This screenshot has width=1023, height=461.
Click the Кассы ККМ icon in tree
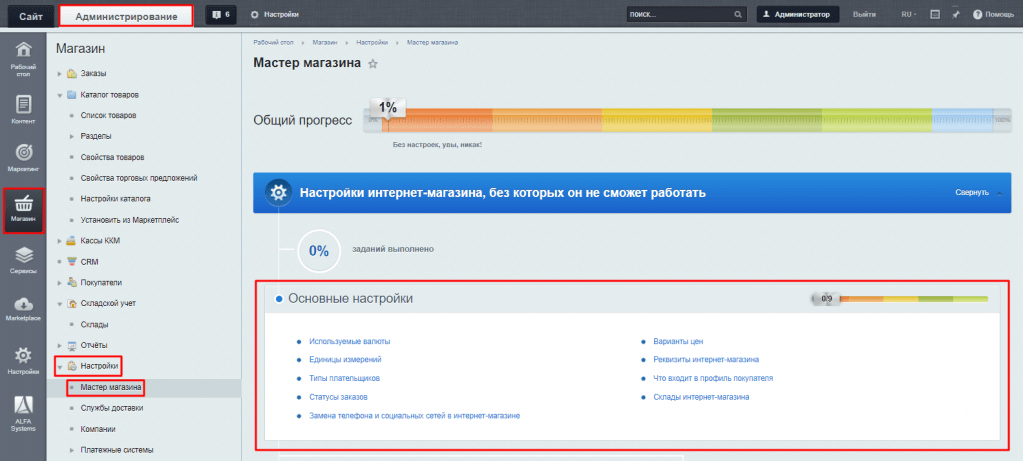click(72, 241)
